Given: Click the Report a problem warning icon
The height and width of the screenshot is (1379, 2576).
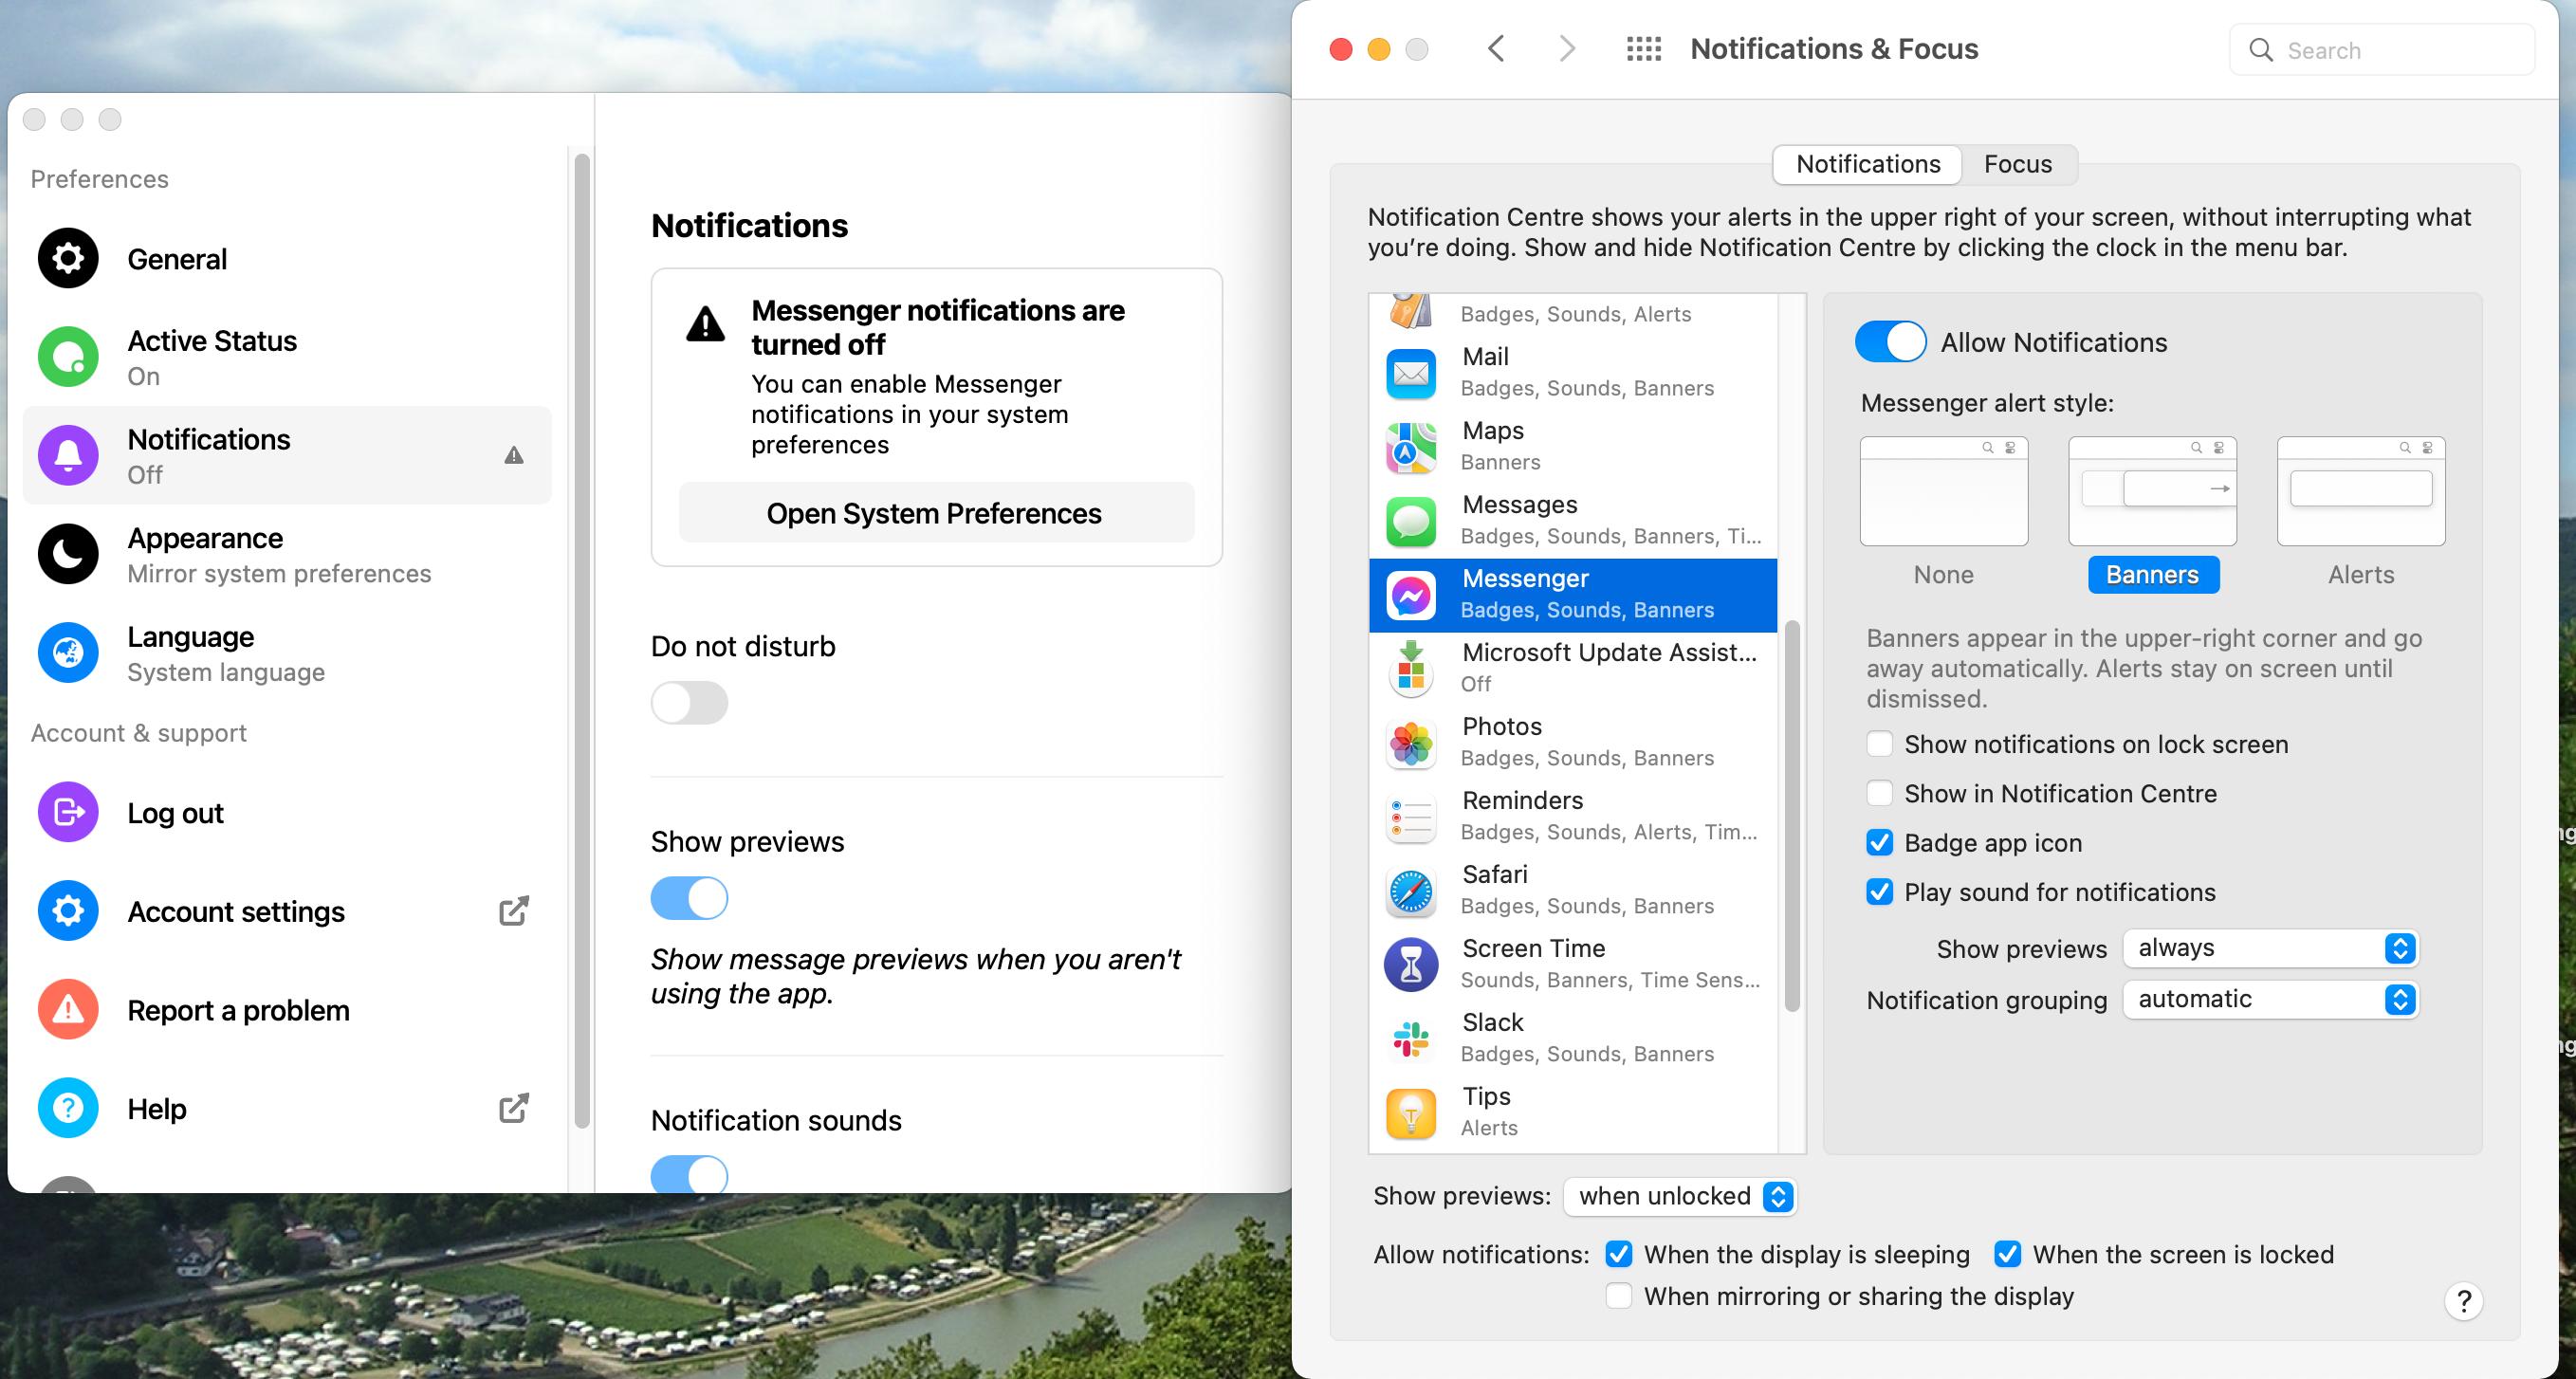Looking at the screenshot, I should click(x=68, y=1010).
